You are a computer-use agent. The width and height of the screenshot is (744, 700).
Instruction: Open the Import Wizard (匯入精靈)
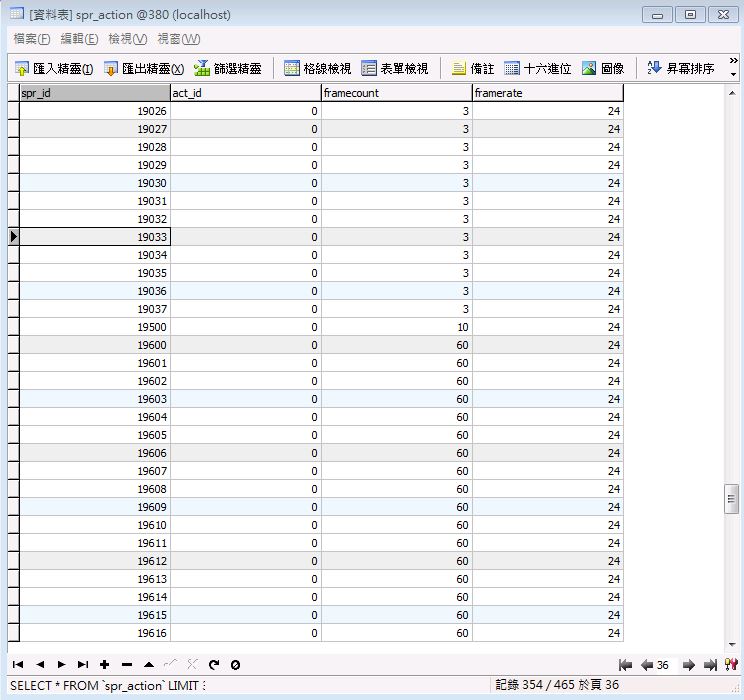click(x=54, y=69)
